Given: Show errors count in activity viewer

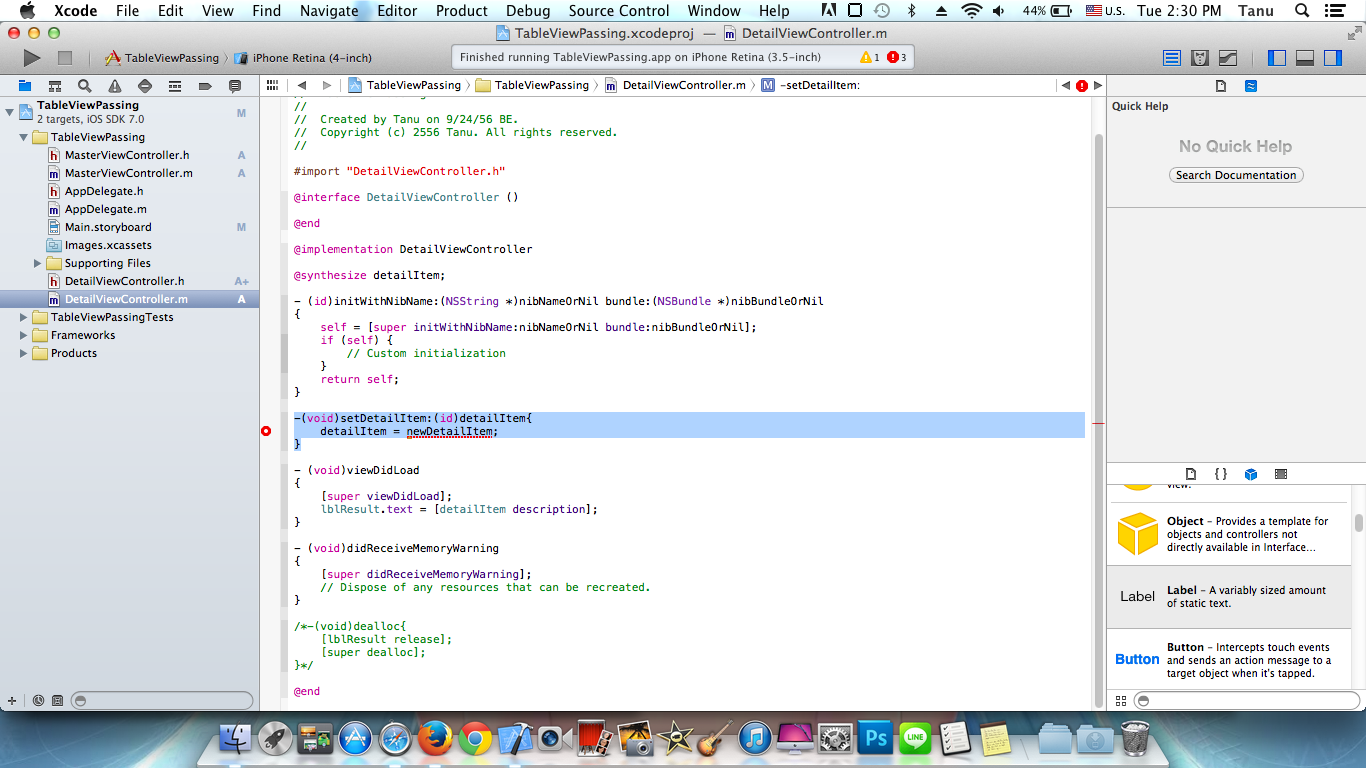Looking at the screenshot, I should tap(897, 58).
